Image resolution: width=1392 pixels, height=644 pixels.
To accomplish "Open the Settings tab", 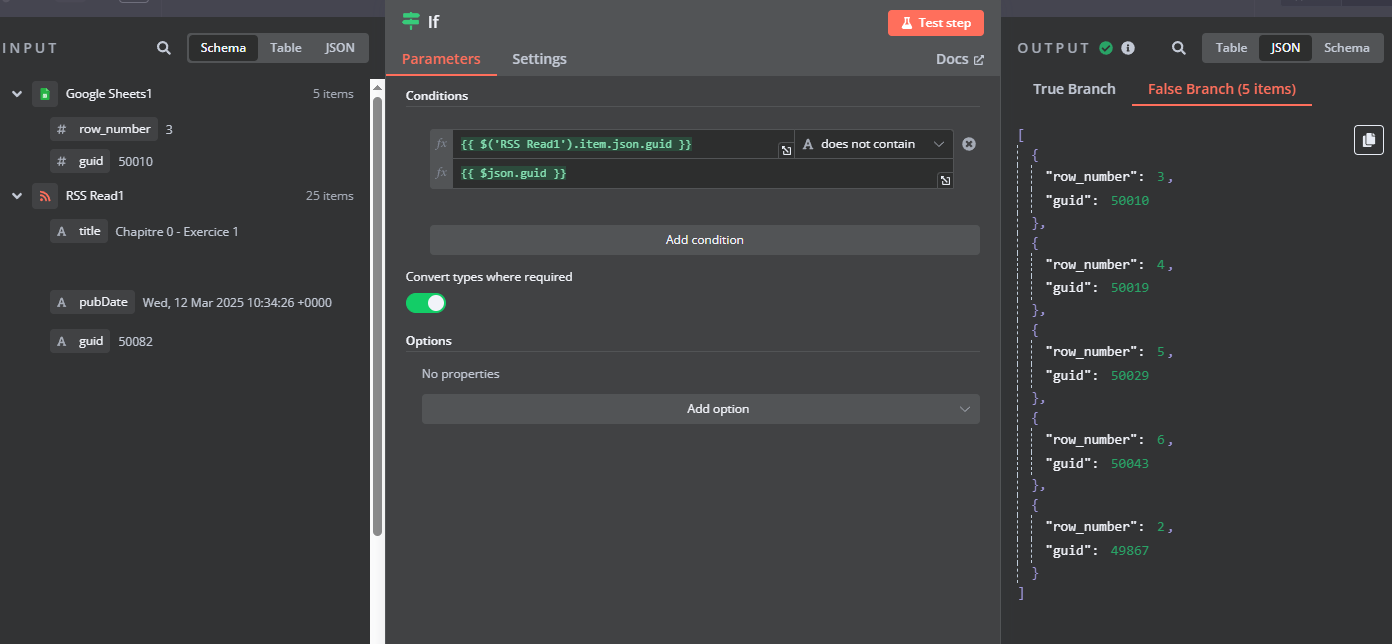I will 539,59.
